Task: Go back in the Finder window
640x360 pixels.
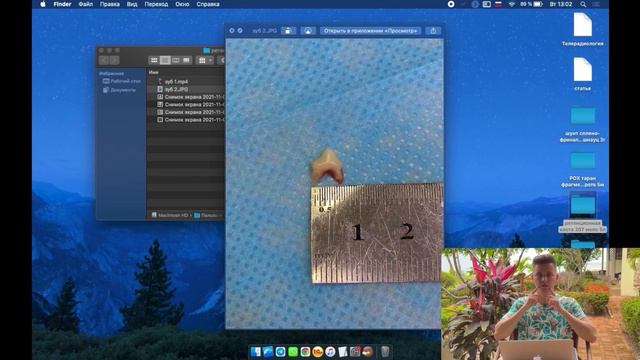Action: click(104, 60)
